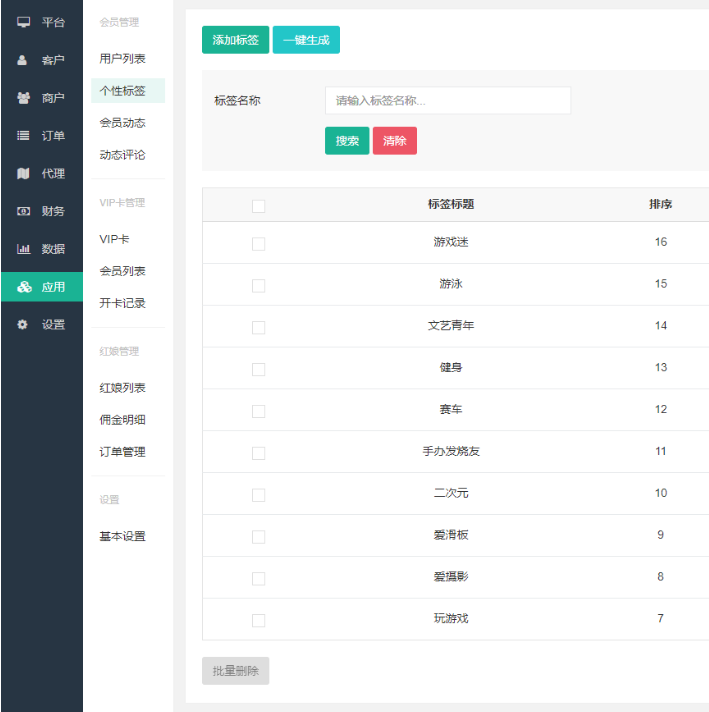The width and height of the screenshot is (709, 712).
Task: Click the green 搜索 button
Action: pyautogui.click(x=347, y=141)
